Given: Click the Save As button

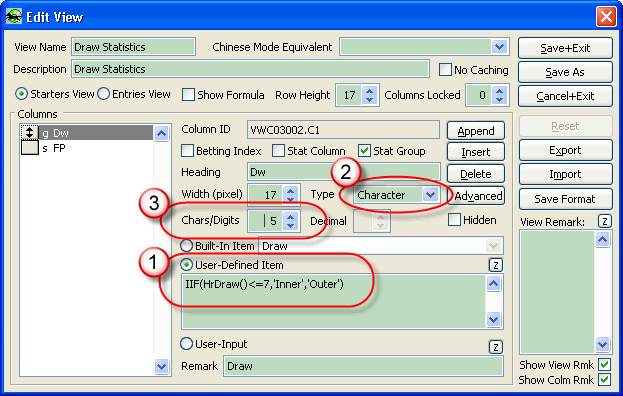Looking at the screenshot, I should [x=565, y=72].
